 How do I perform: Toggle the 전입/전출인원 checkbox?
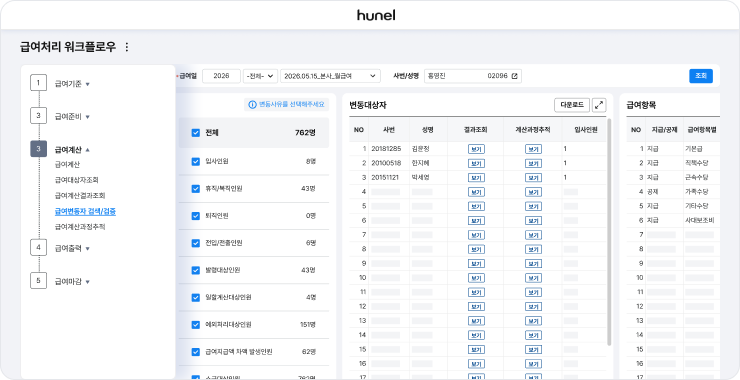coord(196,243)
